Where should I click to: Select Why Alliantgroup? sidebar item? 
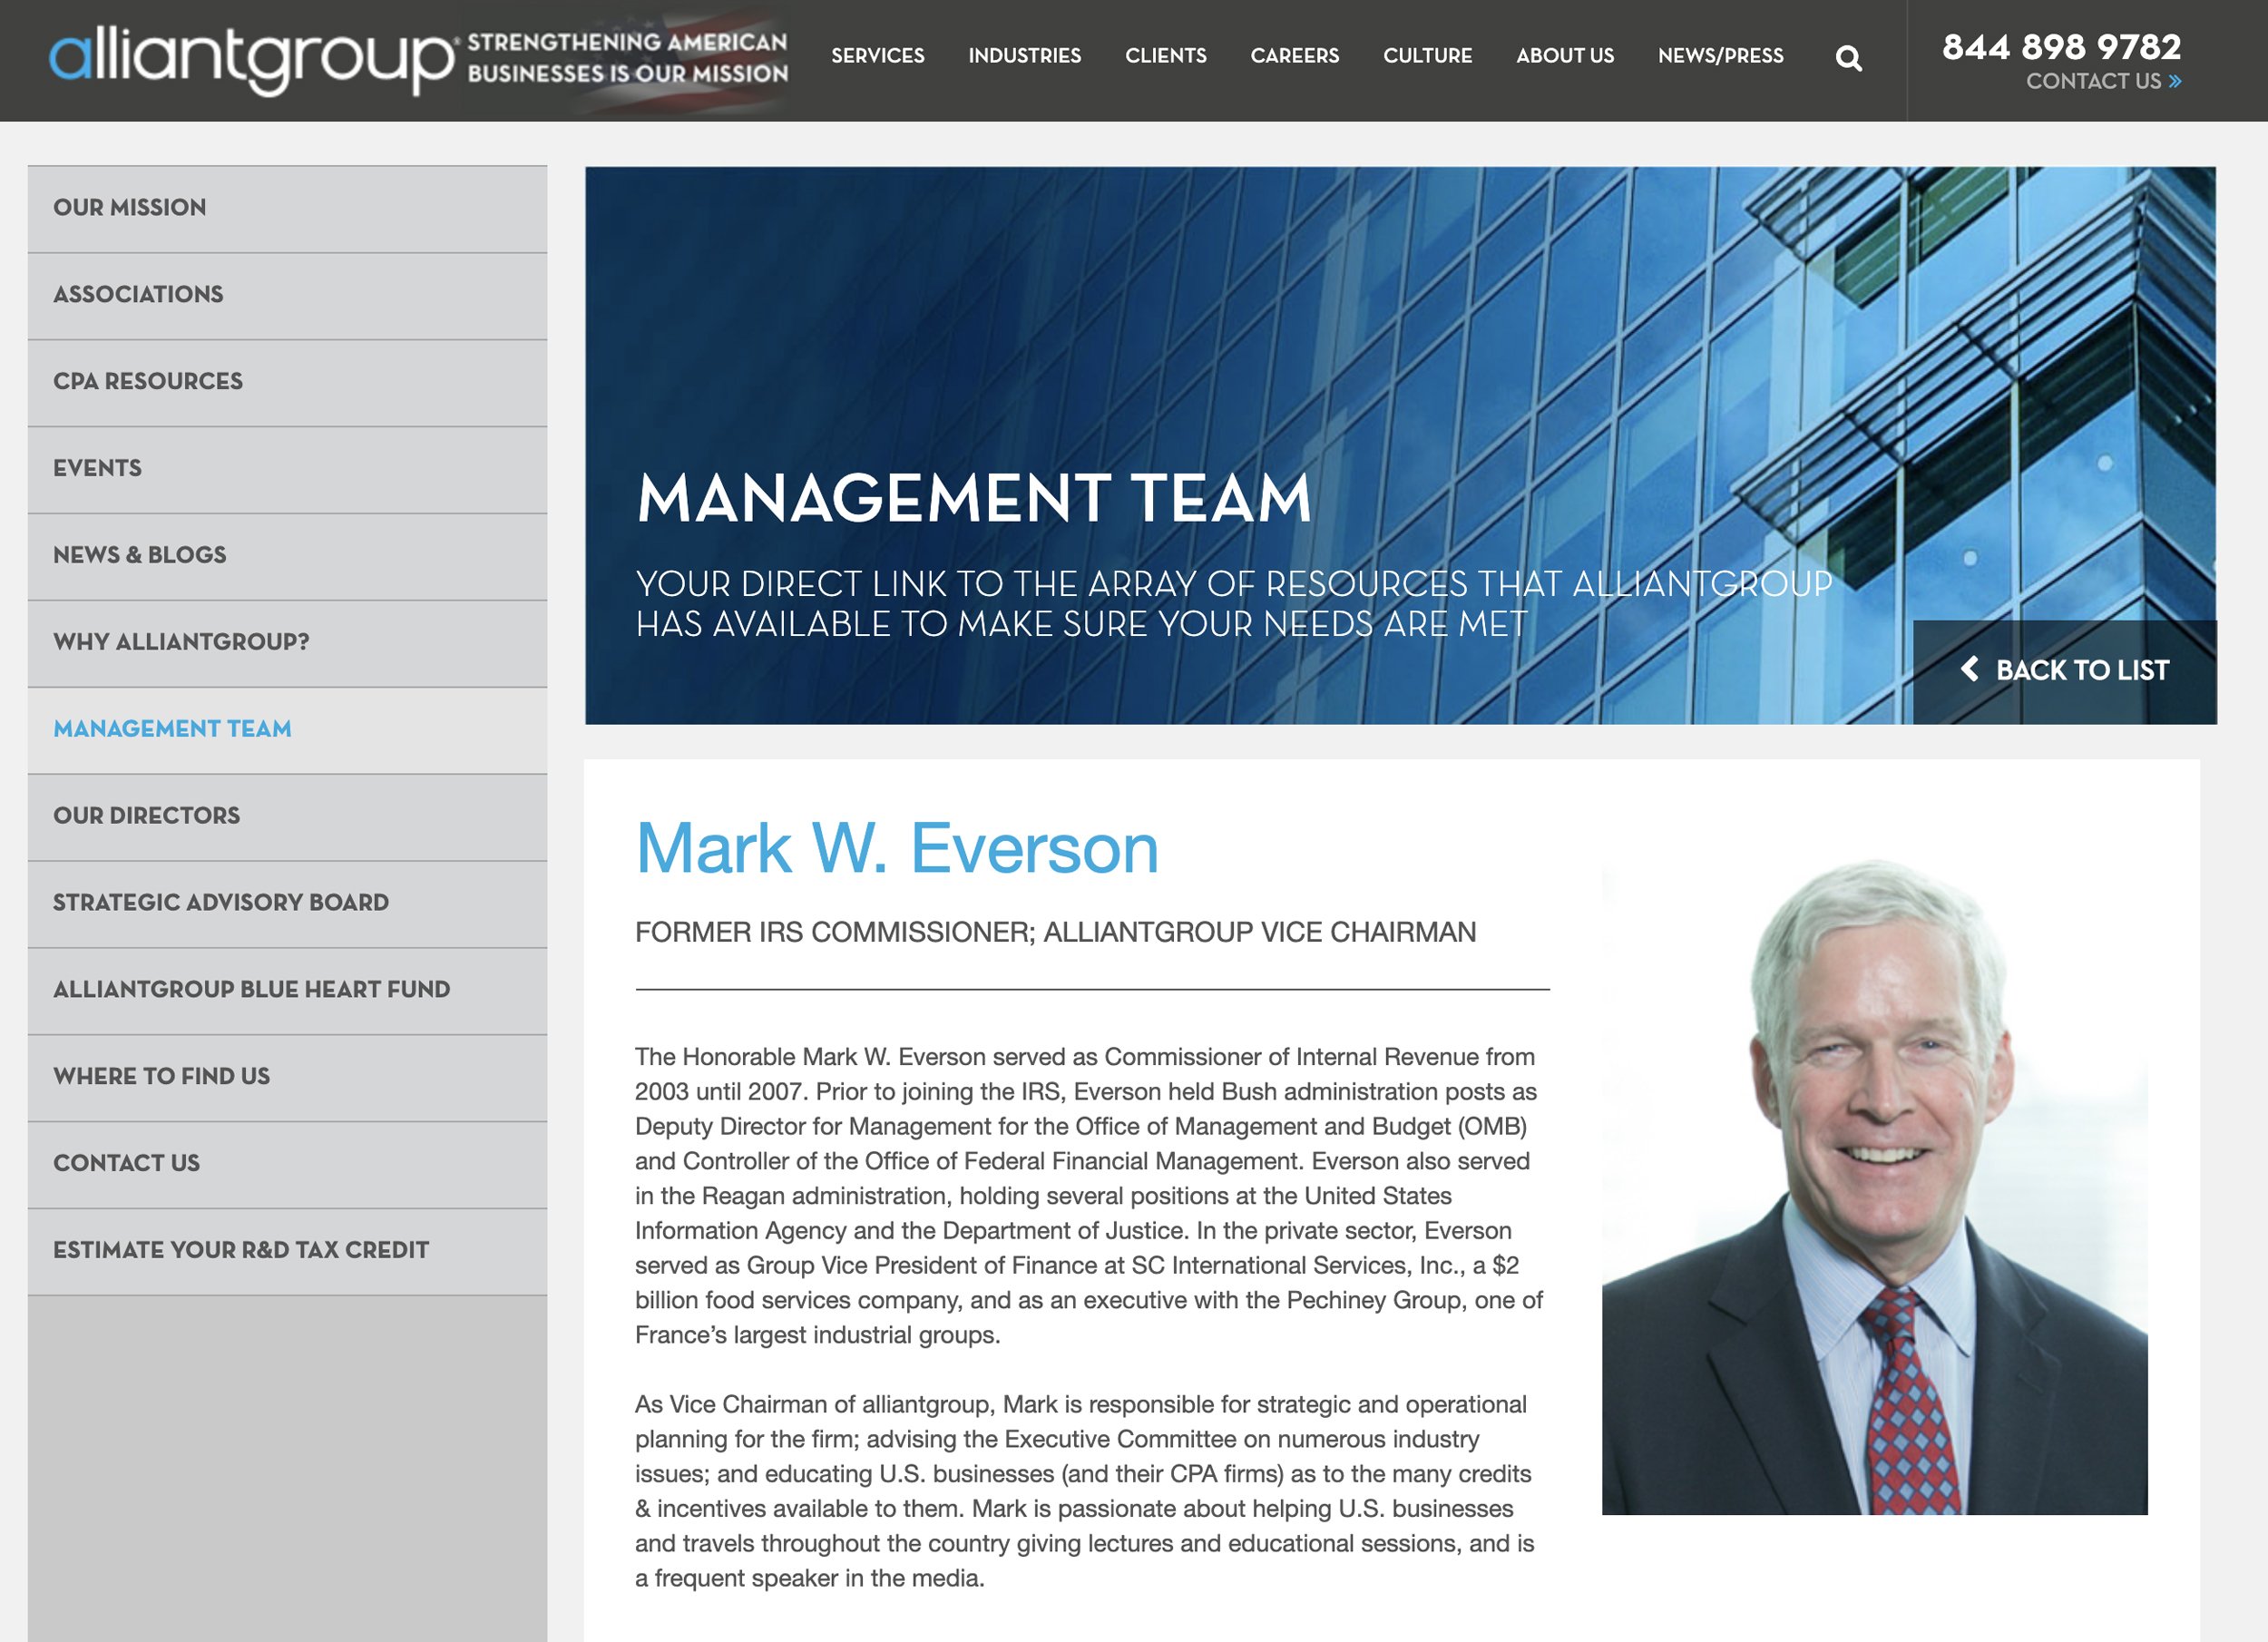coord(287,643)
